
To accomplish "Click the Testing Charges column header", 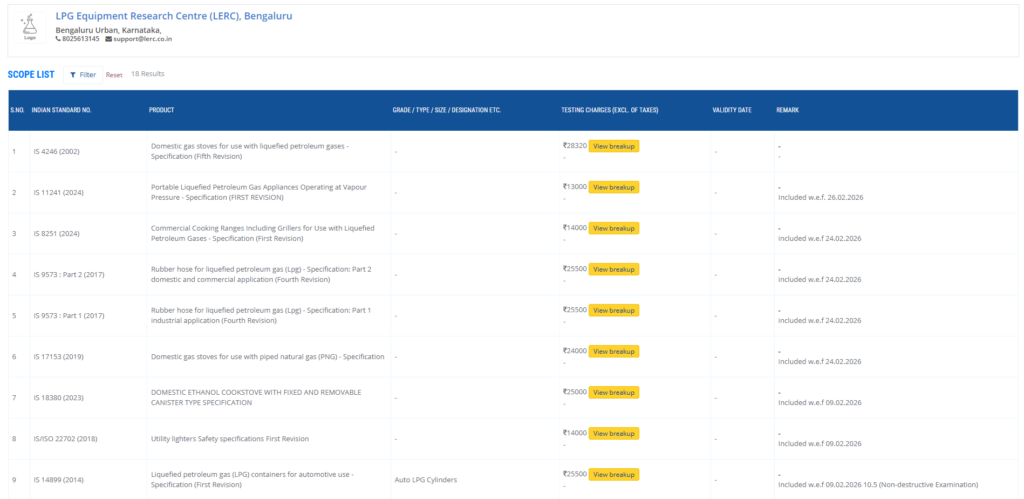I will coord(609,110).
